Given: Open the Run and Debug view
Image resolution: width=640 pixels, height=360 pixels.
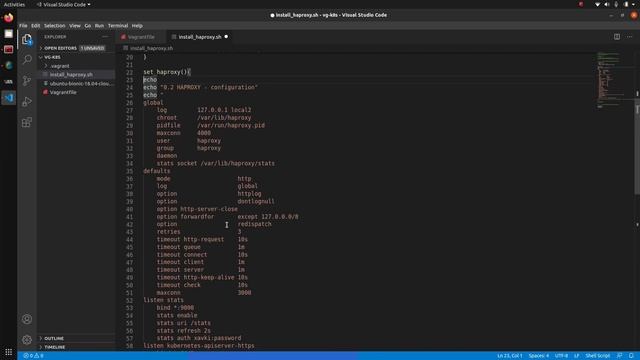Looking at the screenshot, I should tap(27, 101).
